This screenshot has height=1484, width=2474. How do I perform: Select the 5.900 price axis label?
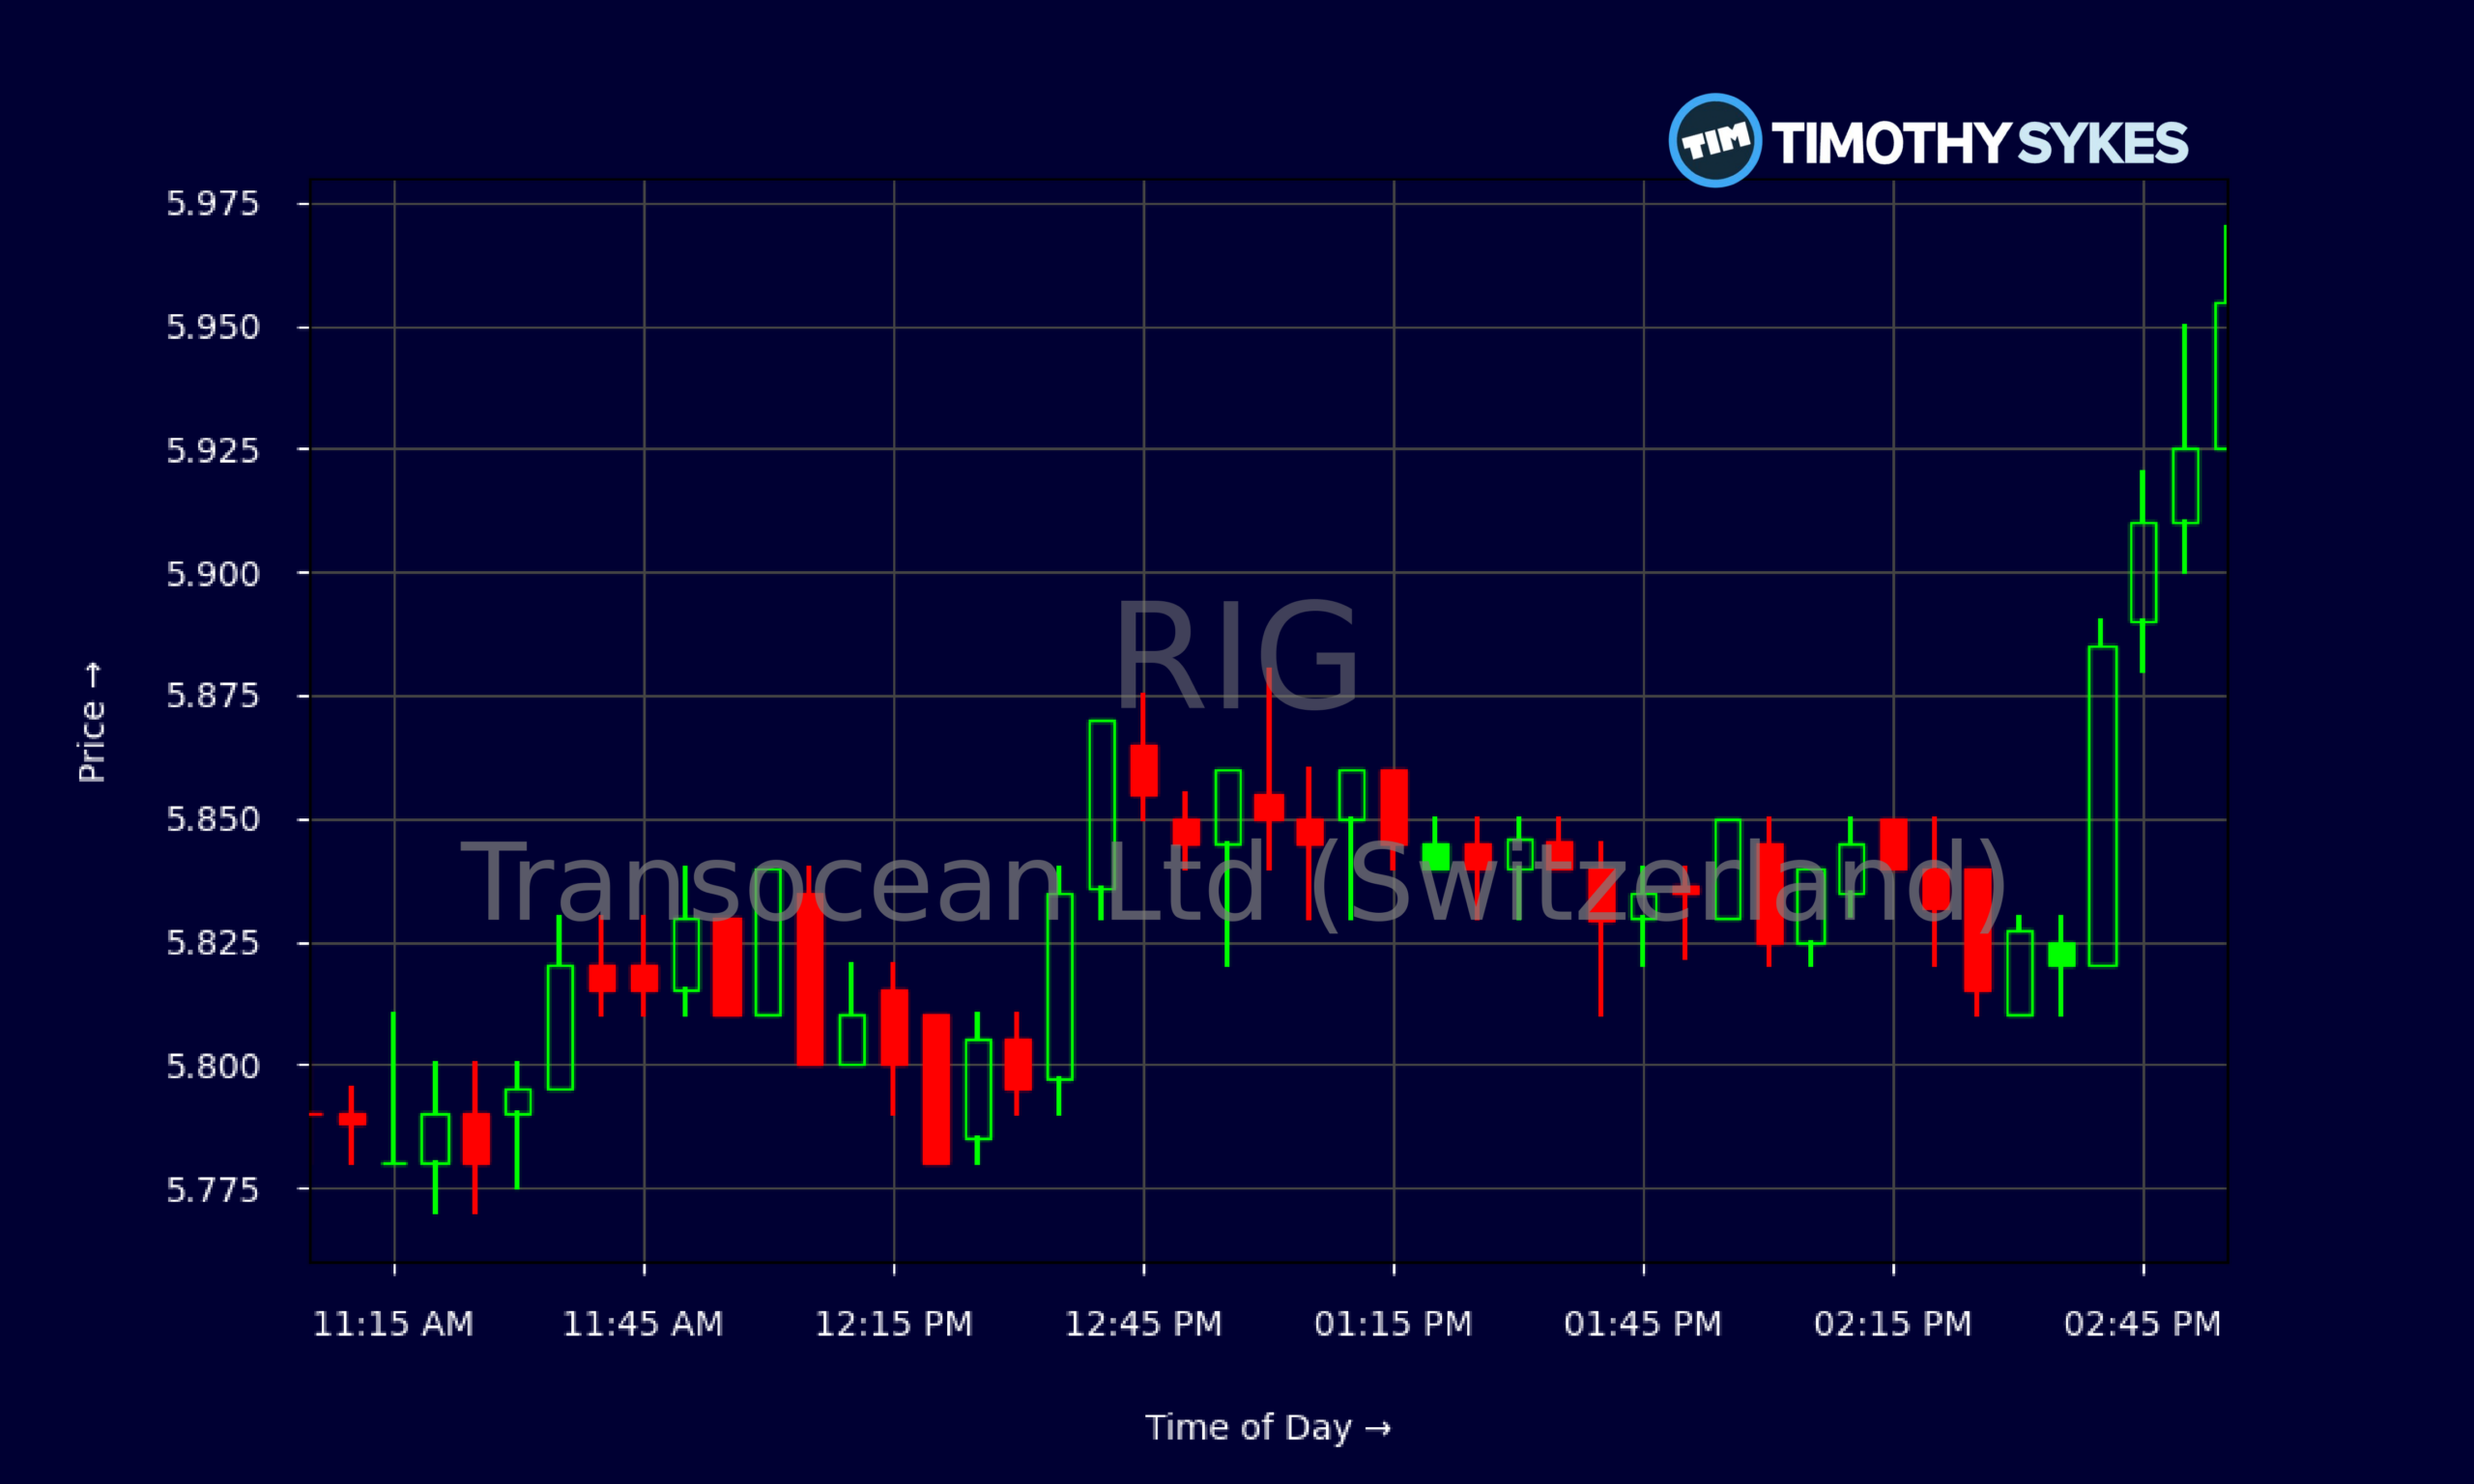coord(212,575)
